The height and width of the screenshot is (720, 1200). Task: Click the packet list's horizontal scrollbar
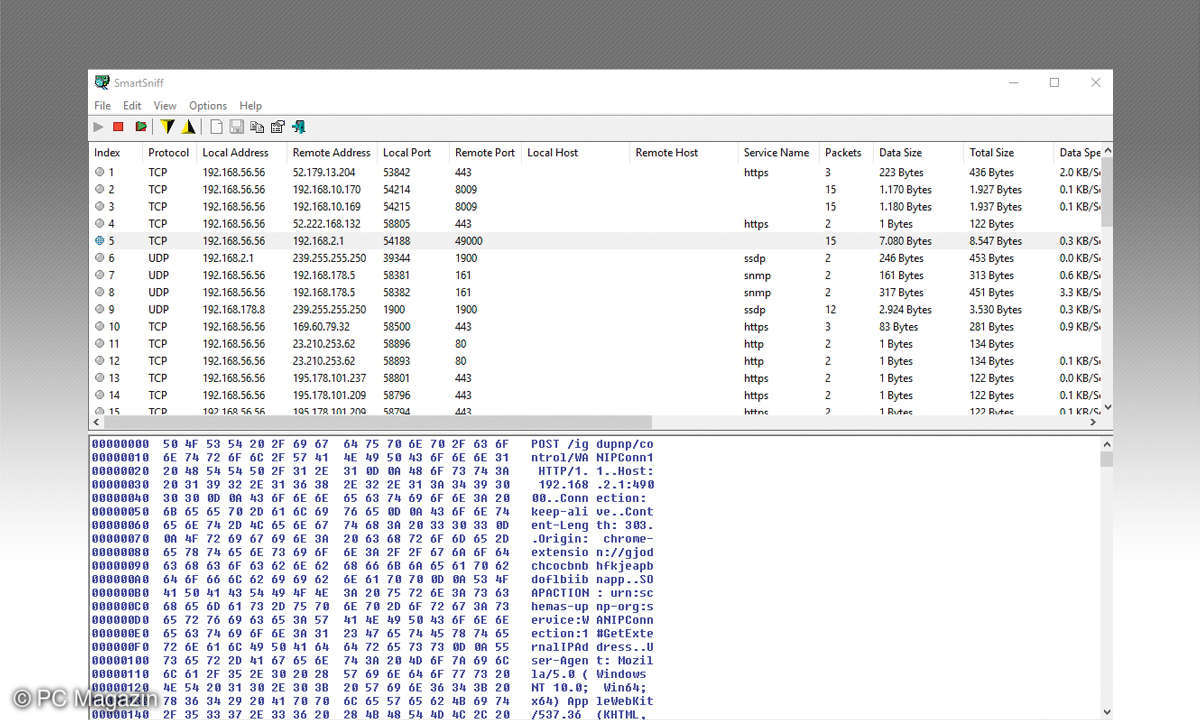pos(377,423)
